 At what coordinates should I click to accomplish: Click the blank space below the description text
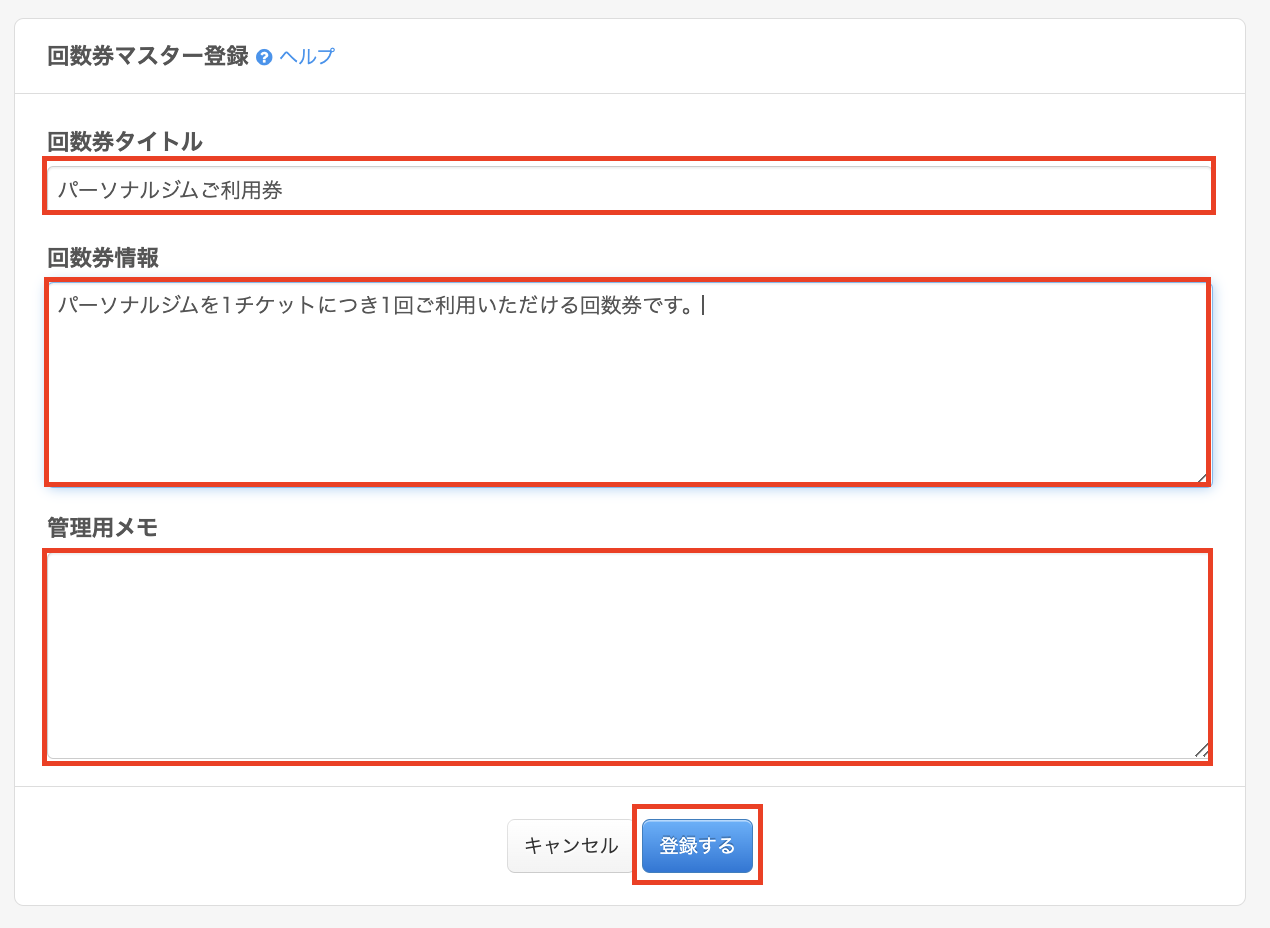[x=628, y=410]
